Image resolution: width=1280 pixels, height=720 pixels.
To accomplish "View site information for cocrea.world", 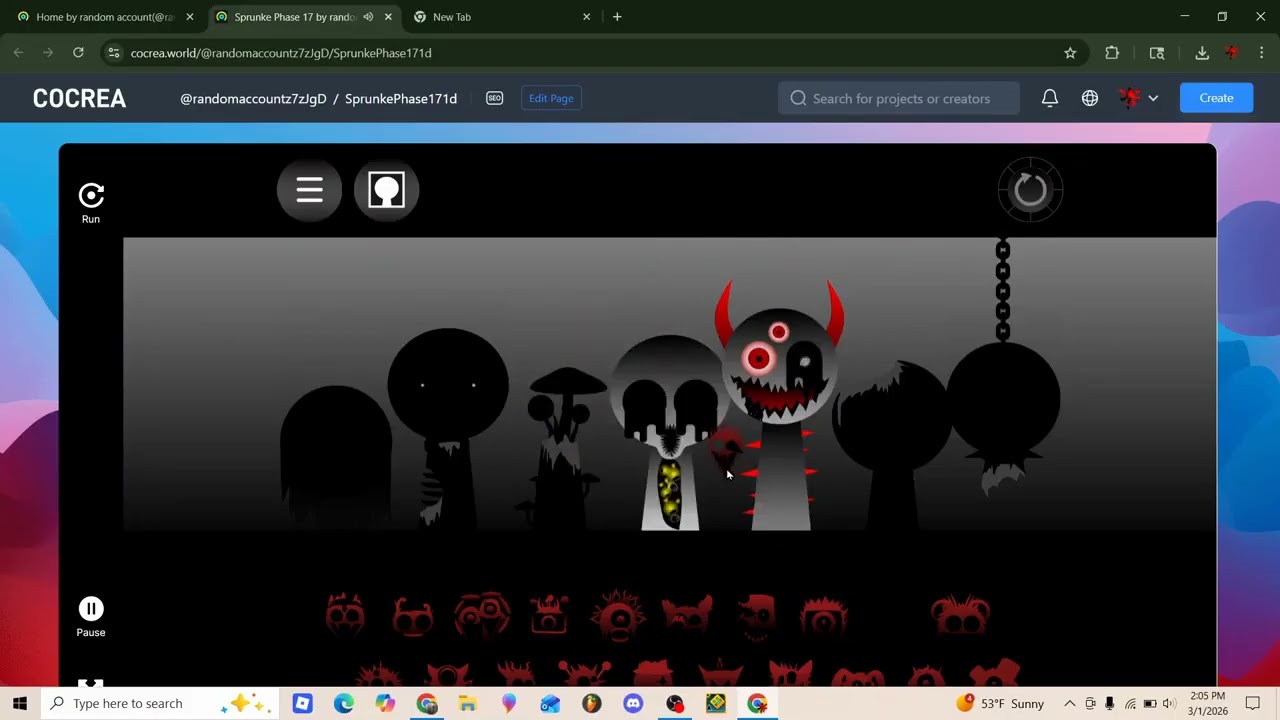I will (113, 53).
